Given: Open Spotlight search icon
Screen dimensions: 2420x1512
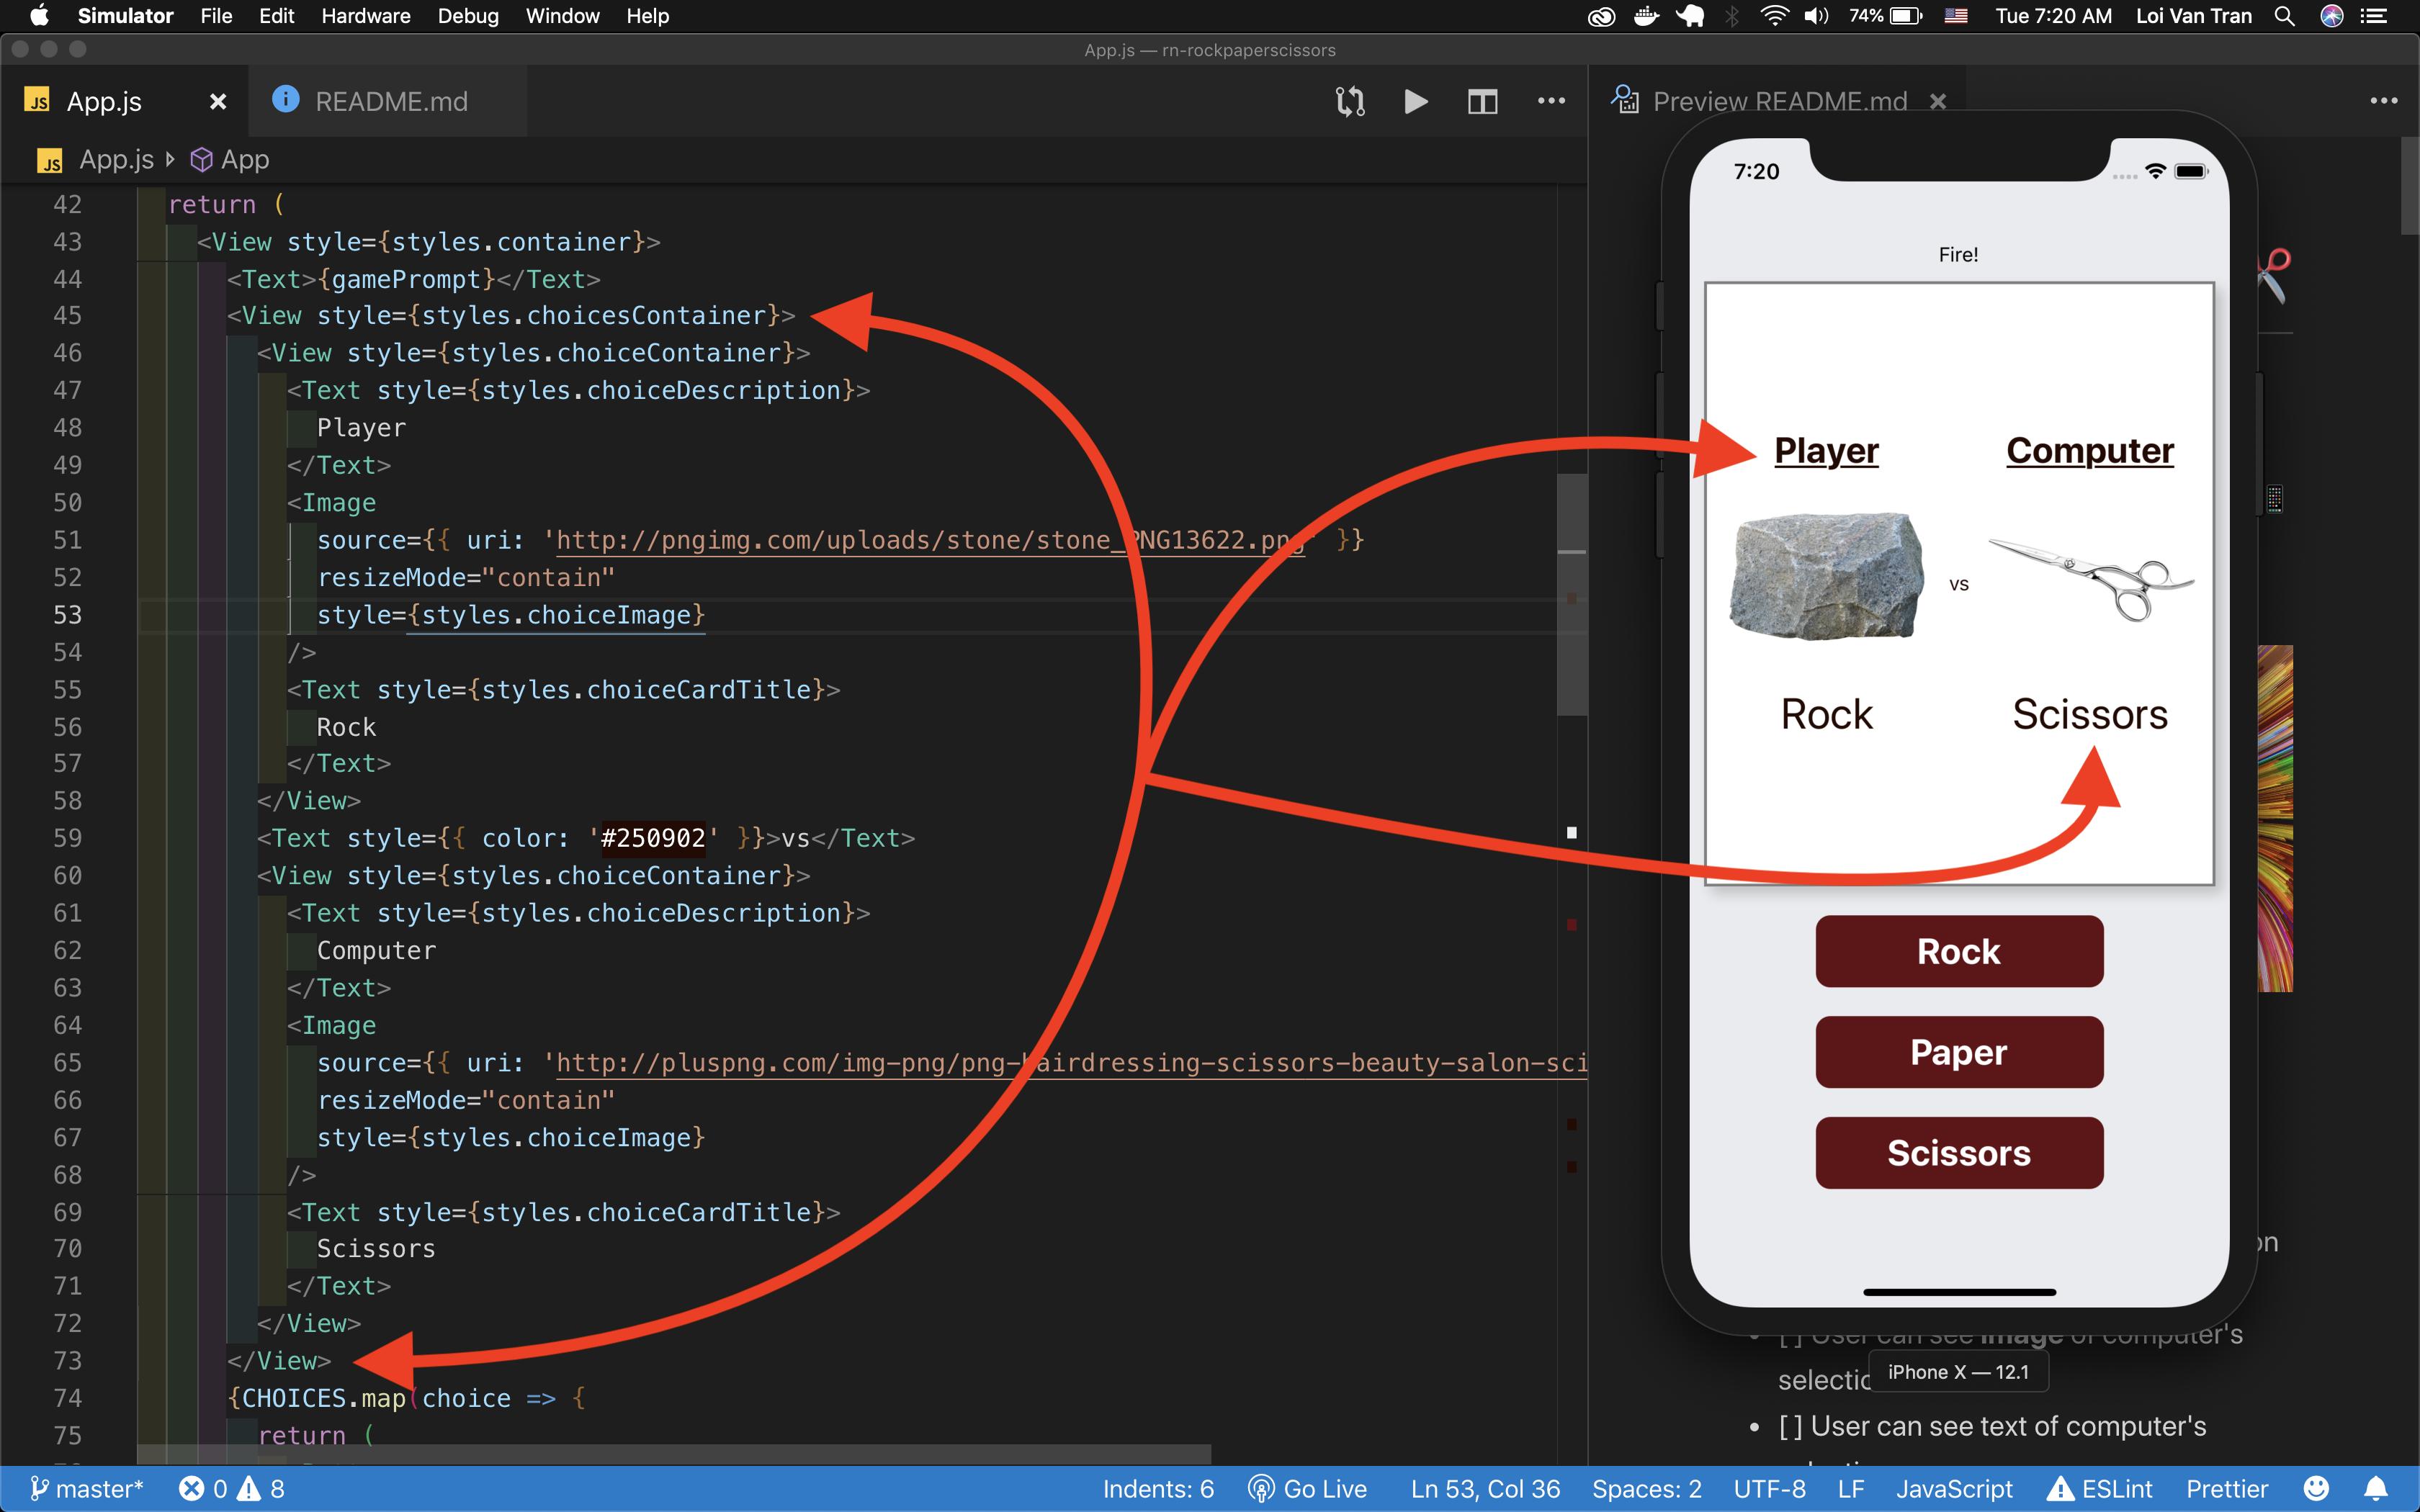Looking at the screenshot, I should point(2284,16).
